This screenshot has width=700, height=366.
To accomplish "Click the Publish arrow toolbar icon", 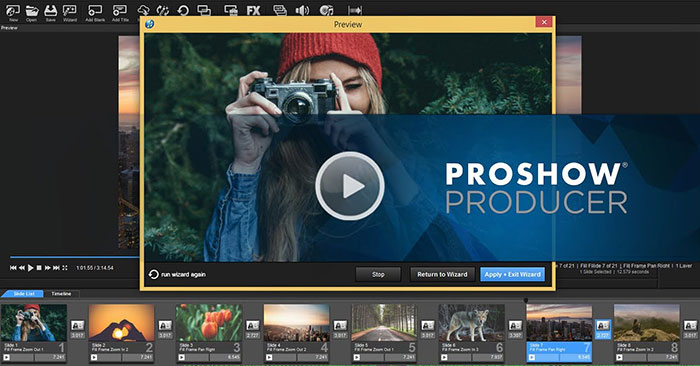I will 355,10.
